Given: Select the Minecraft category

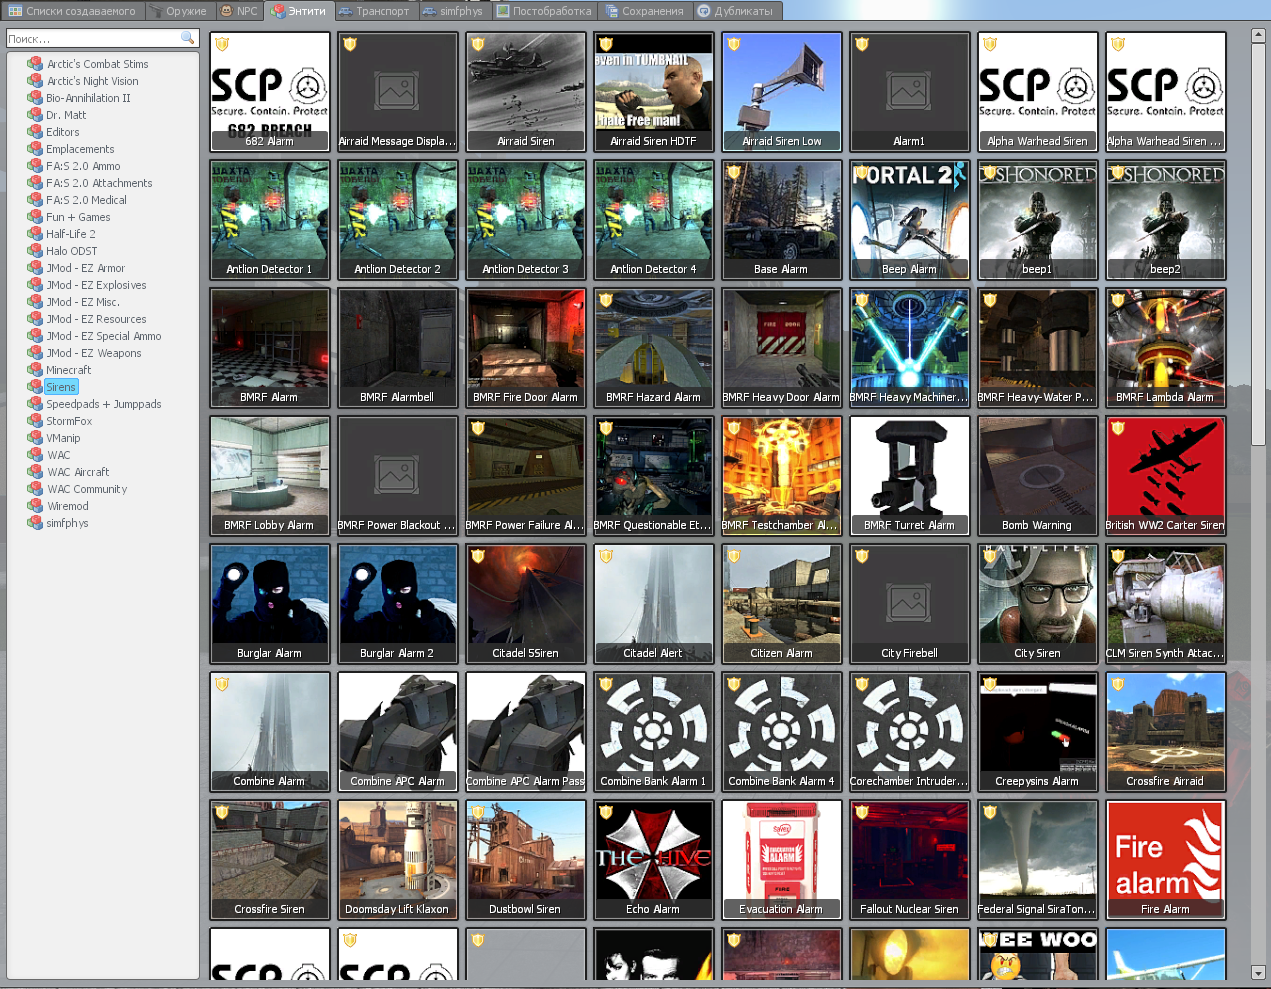Looking at the screenshot, I should coord(69,370).
